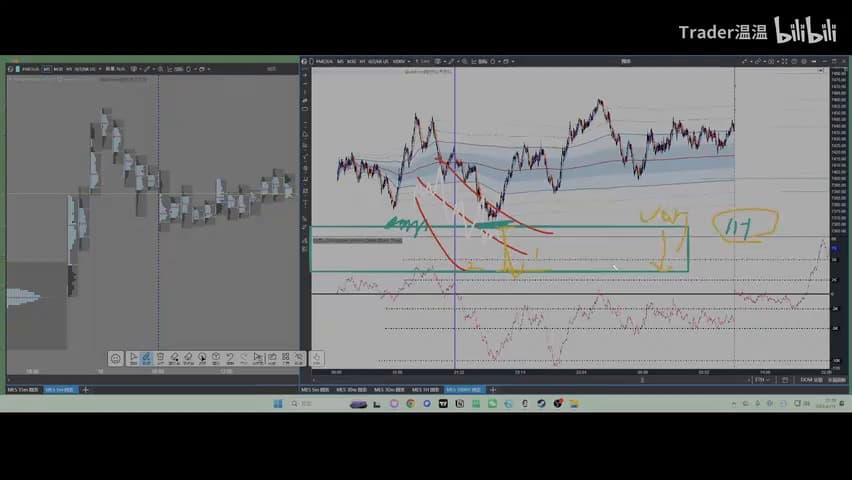The height and width of the screenshot is (480, 852).
Task: Open Notion from the taskbar
Action: point(460,404)
